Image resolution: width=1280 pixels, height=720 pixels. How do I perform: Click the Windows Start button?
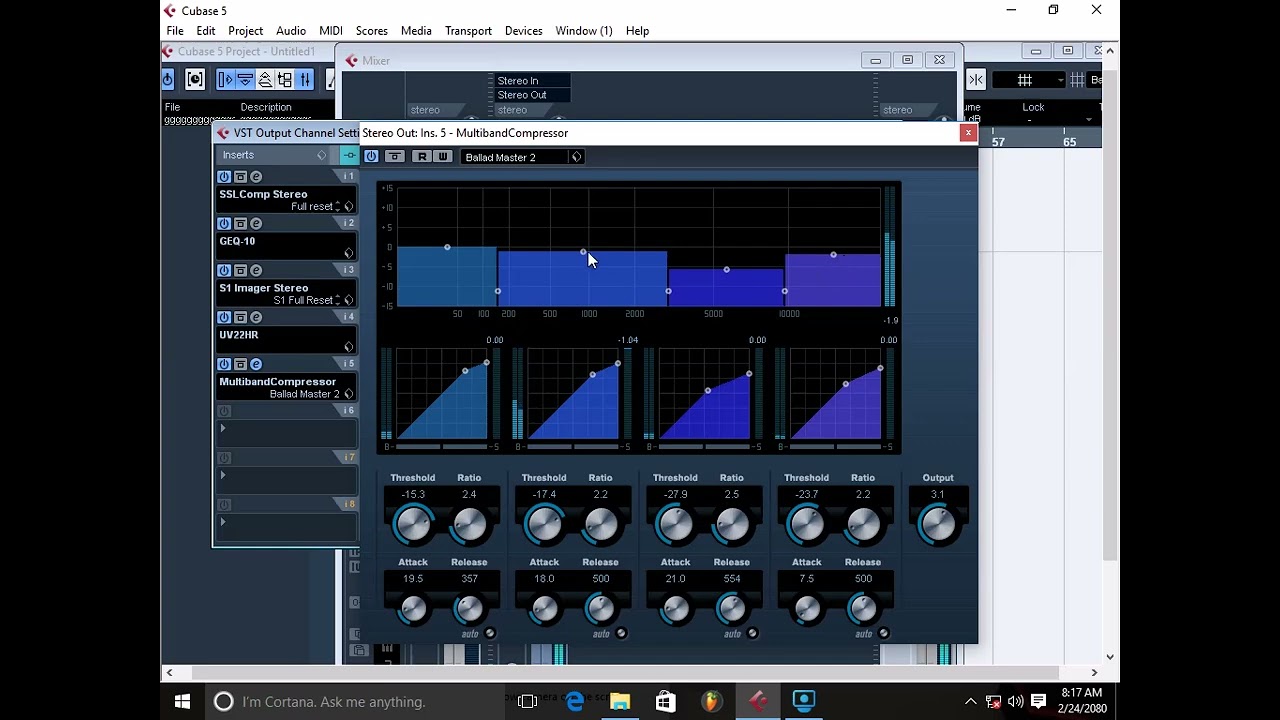[182, 701]
